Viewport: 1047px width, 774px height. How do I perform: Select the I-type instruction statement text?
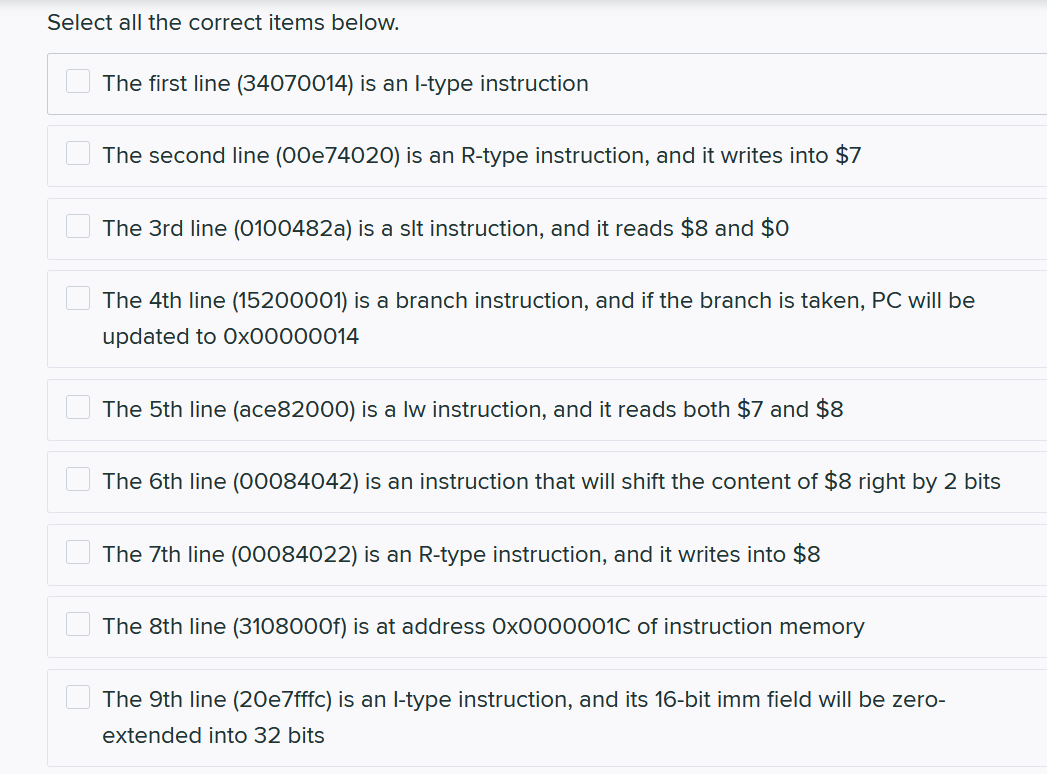[343, 84]
